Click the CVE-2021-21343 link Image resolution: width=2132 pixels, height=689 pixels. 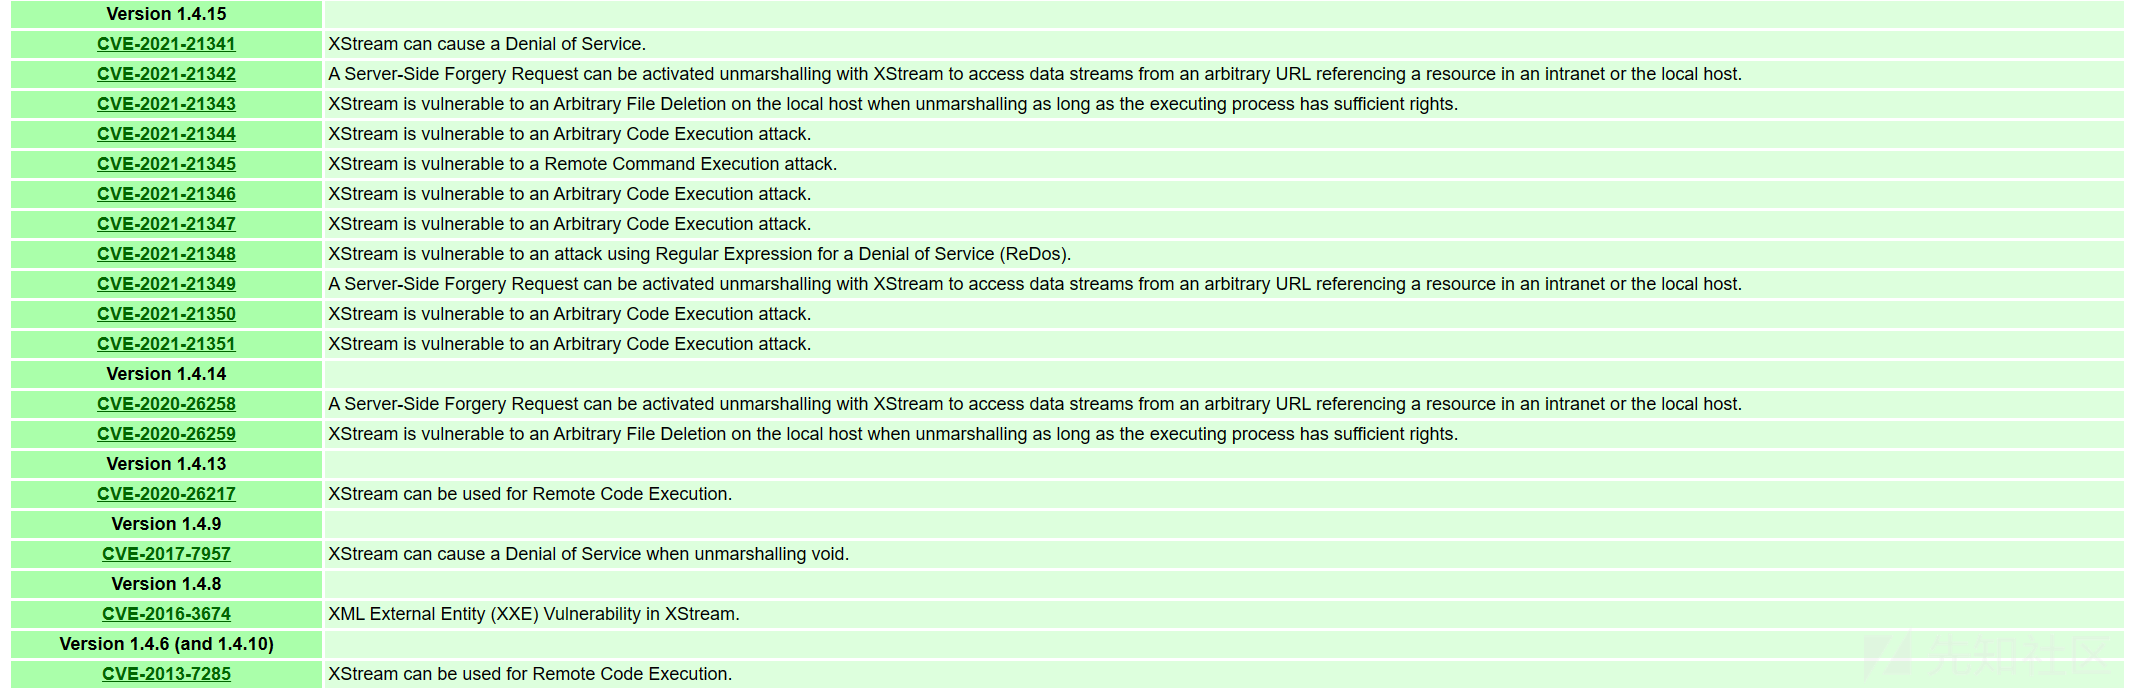point(166,104)
